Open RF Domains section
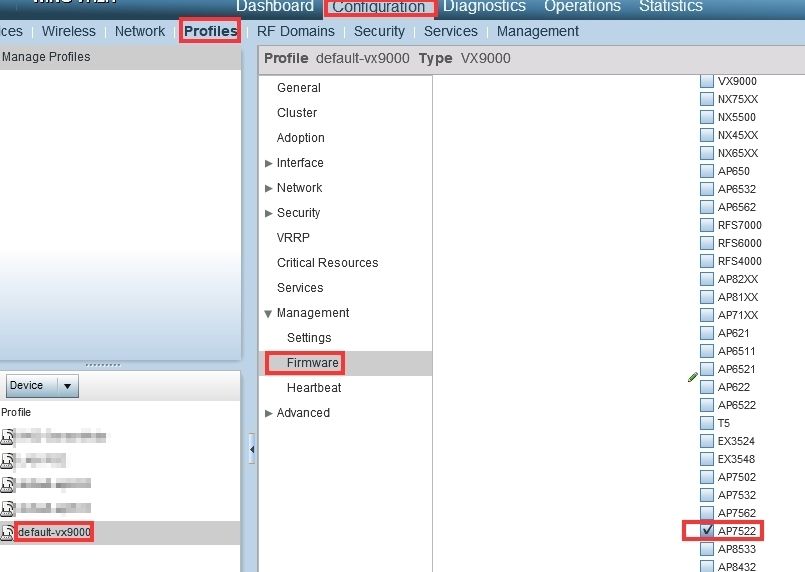This screenshot has width=805, height=572. pos(296,31)
